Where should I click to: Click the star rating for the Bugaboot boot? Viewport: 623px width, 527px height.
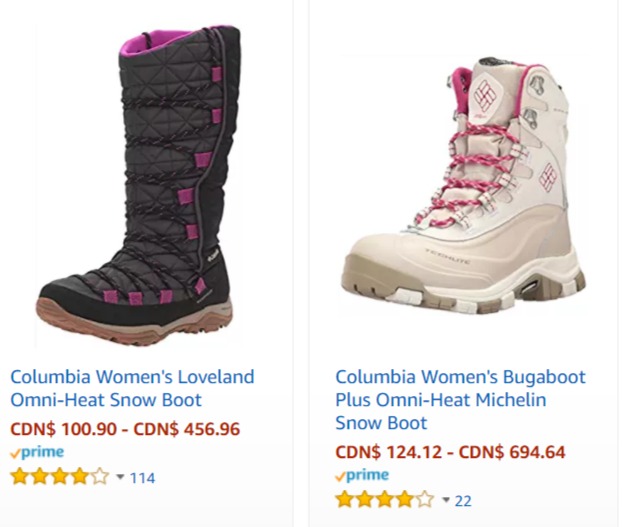click(x=385, y=500)
